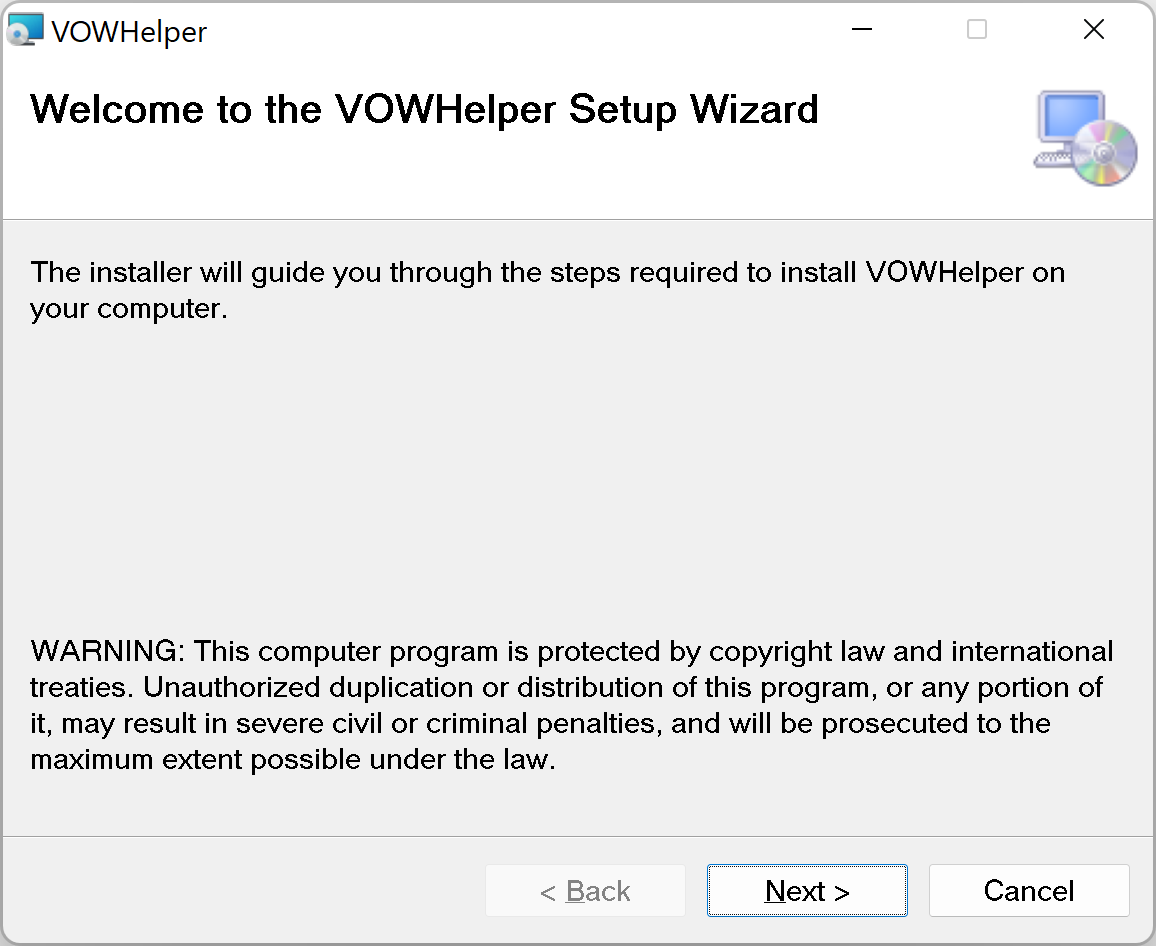This screenshot has width=1156, height=946.
Task: Click the computer and CD setup graphic
Action: (1083, 137)
